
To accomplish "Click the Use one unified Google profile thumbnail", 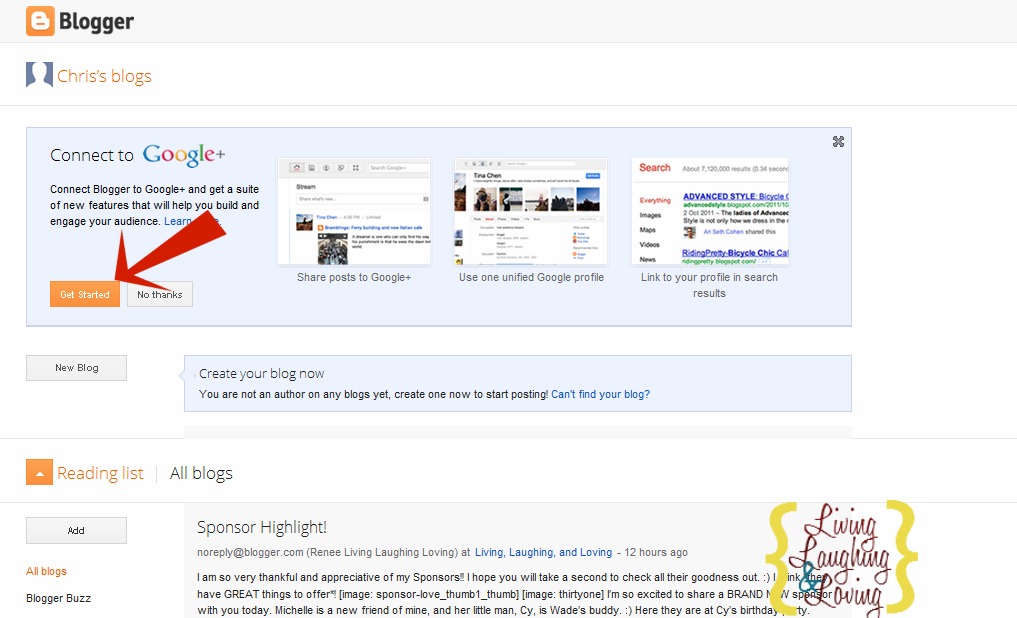I will click(531, 211).
